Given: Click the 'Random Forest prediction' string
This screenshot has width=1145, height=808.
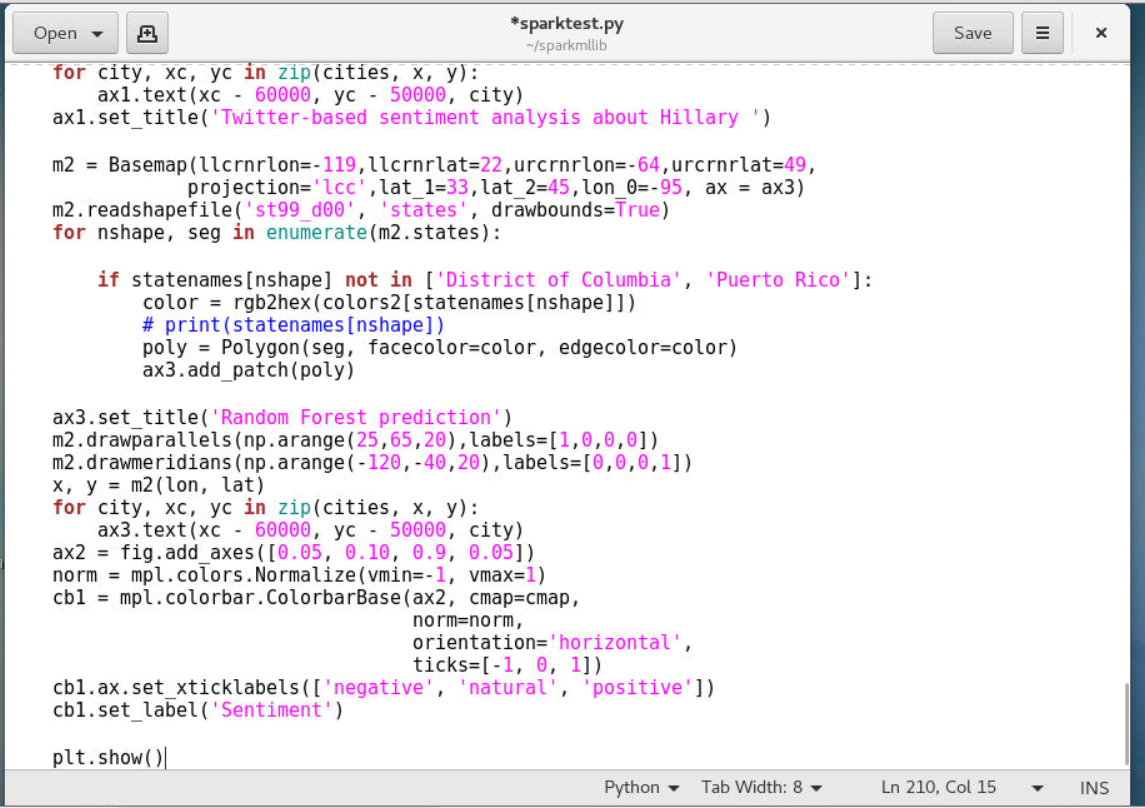Looking at the screenshot, I should tap(356, 418).
